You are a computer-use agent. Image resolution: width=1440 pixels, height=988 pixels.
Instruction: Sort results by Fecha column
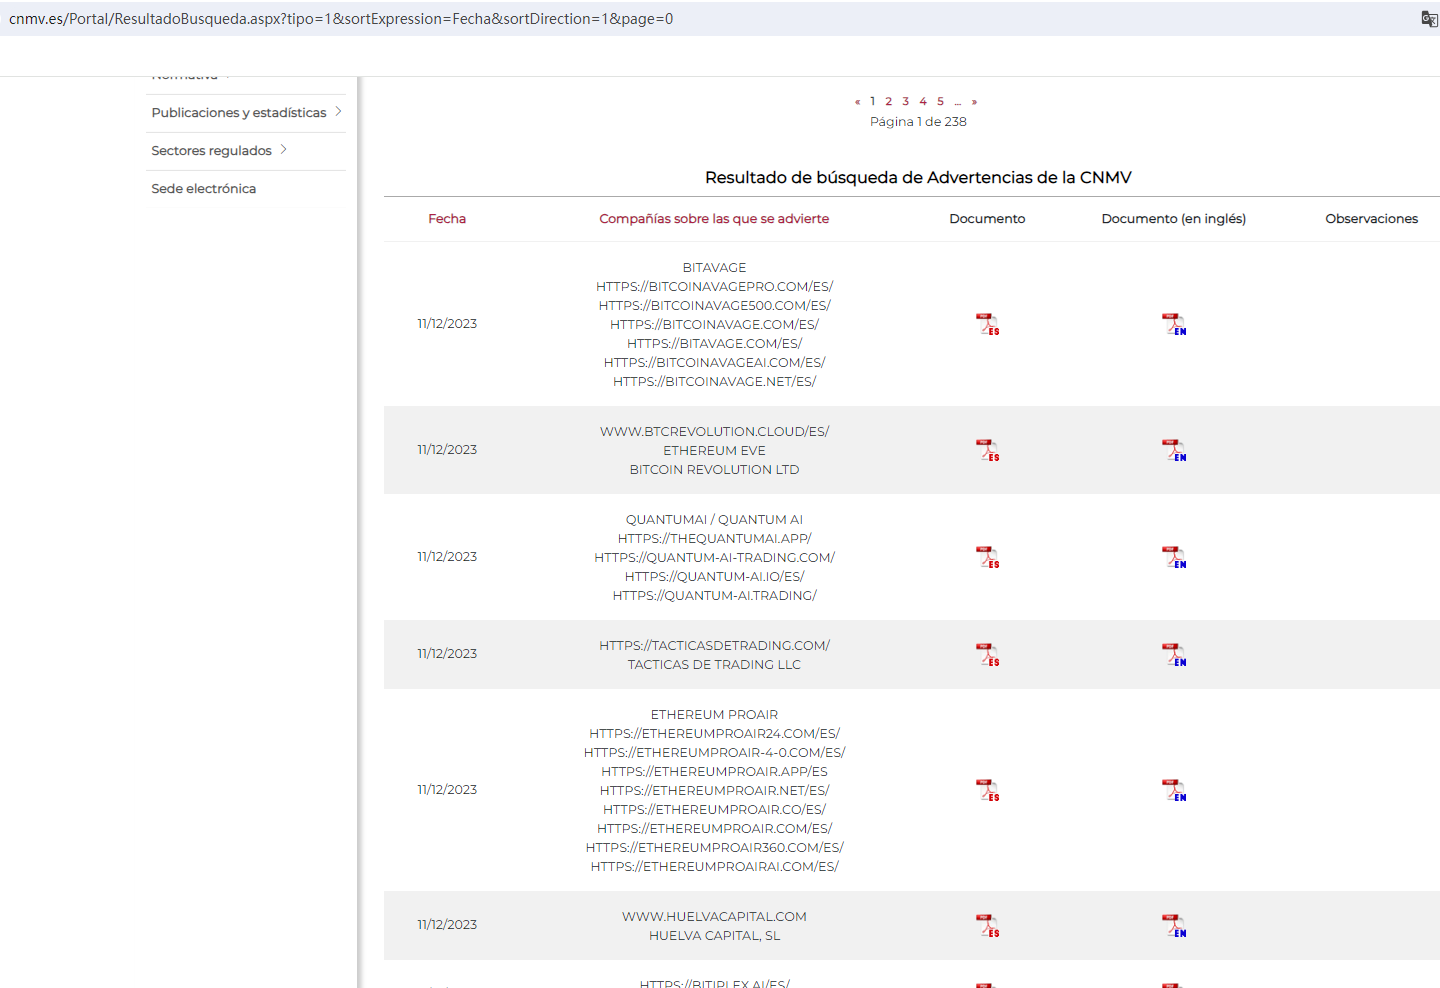tap(447, 219)
